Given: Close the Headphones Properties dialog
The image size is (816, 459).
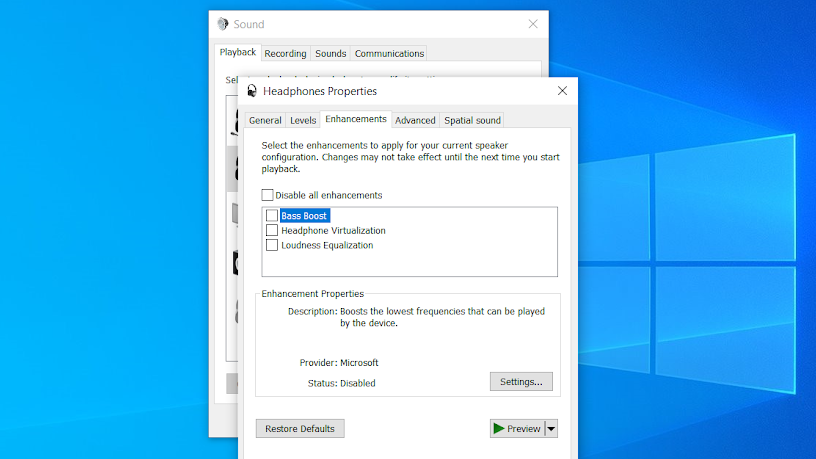Looking at the screenshot, I should [x=562, y=91].
